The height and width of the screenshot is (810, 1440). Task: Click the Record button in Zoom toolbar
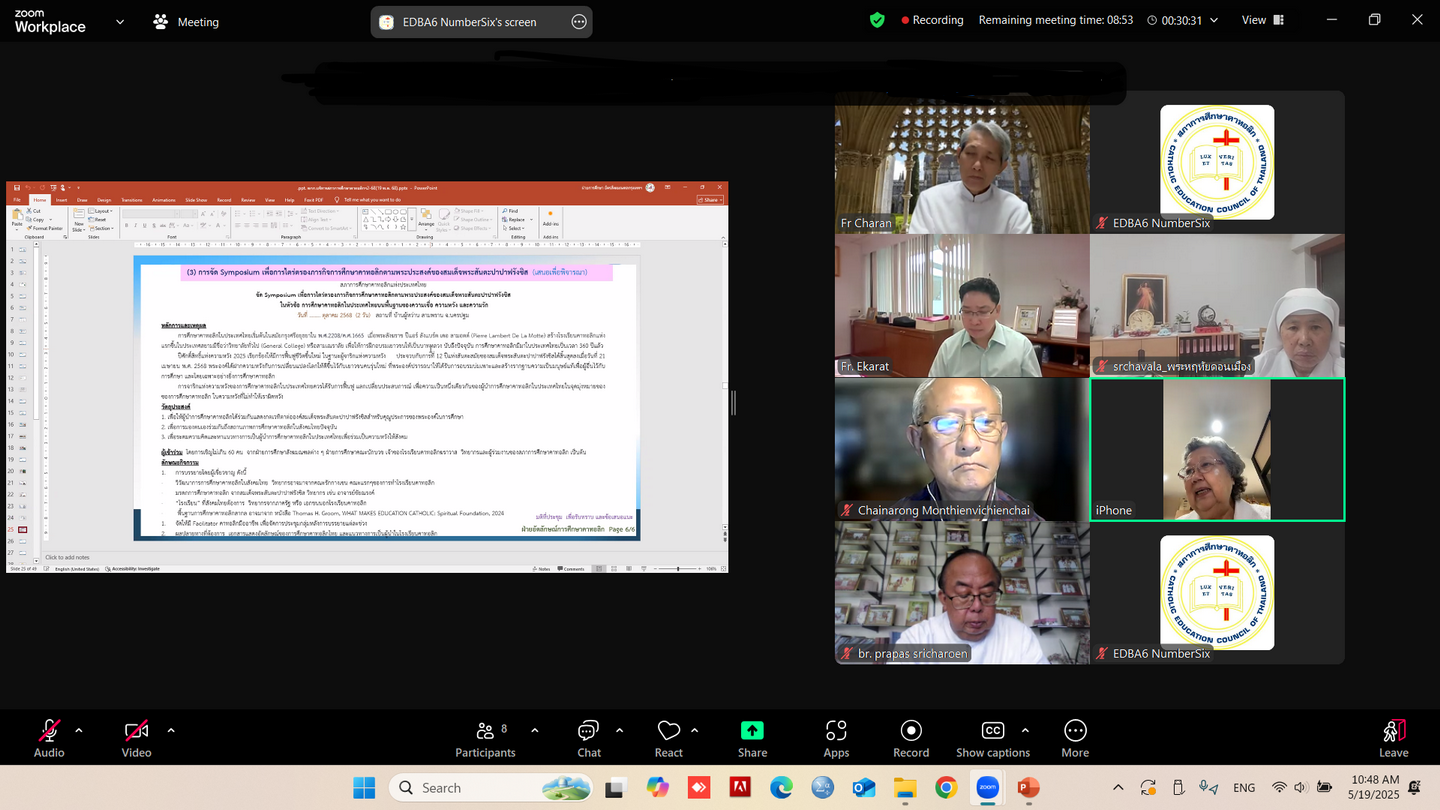coord(911,738)
